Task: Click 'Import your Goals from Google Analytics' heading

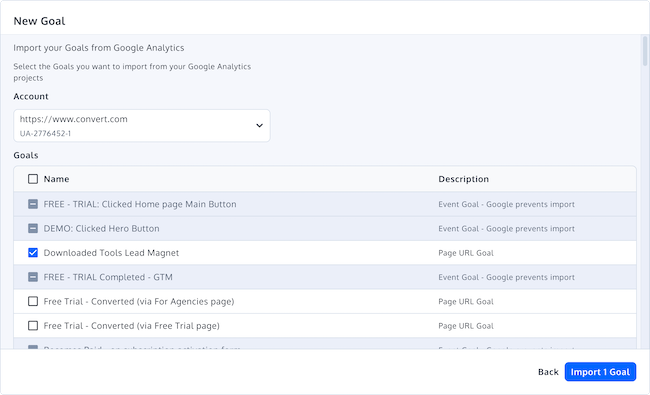Action: 99,48
